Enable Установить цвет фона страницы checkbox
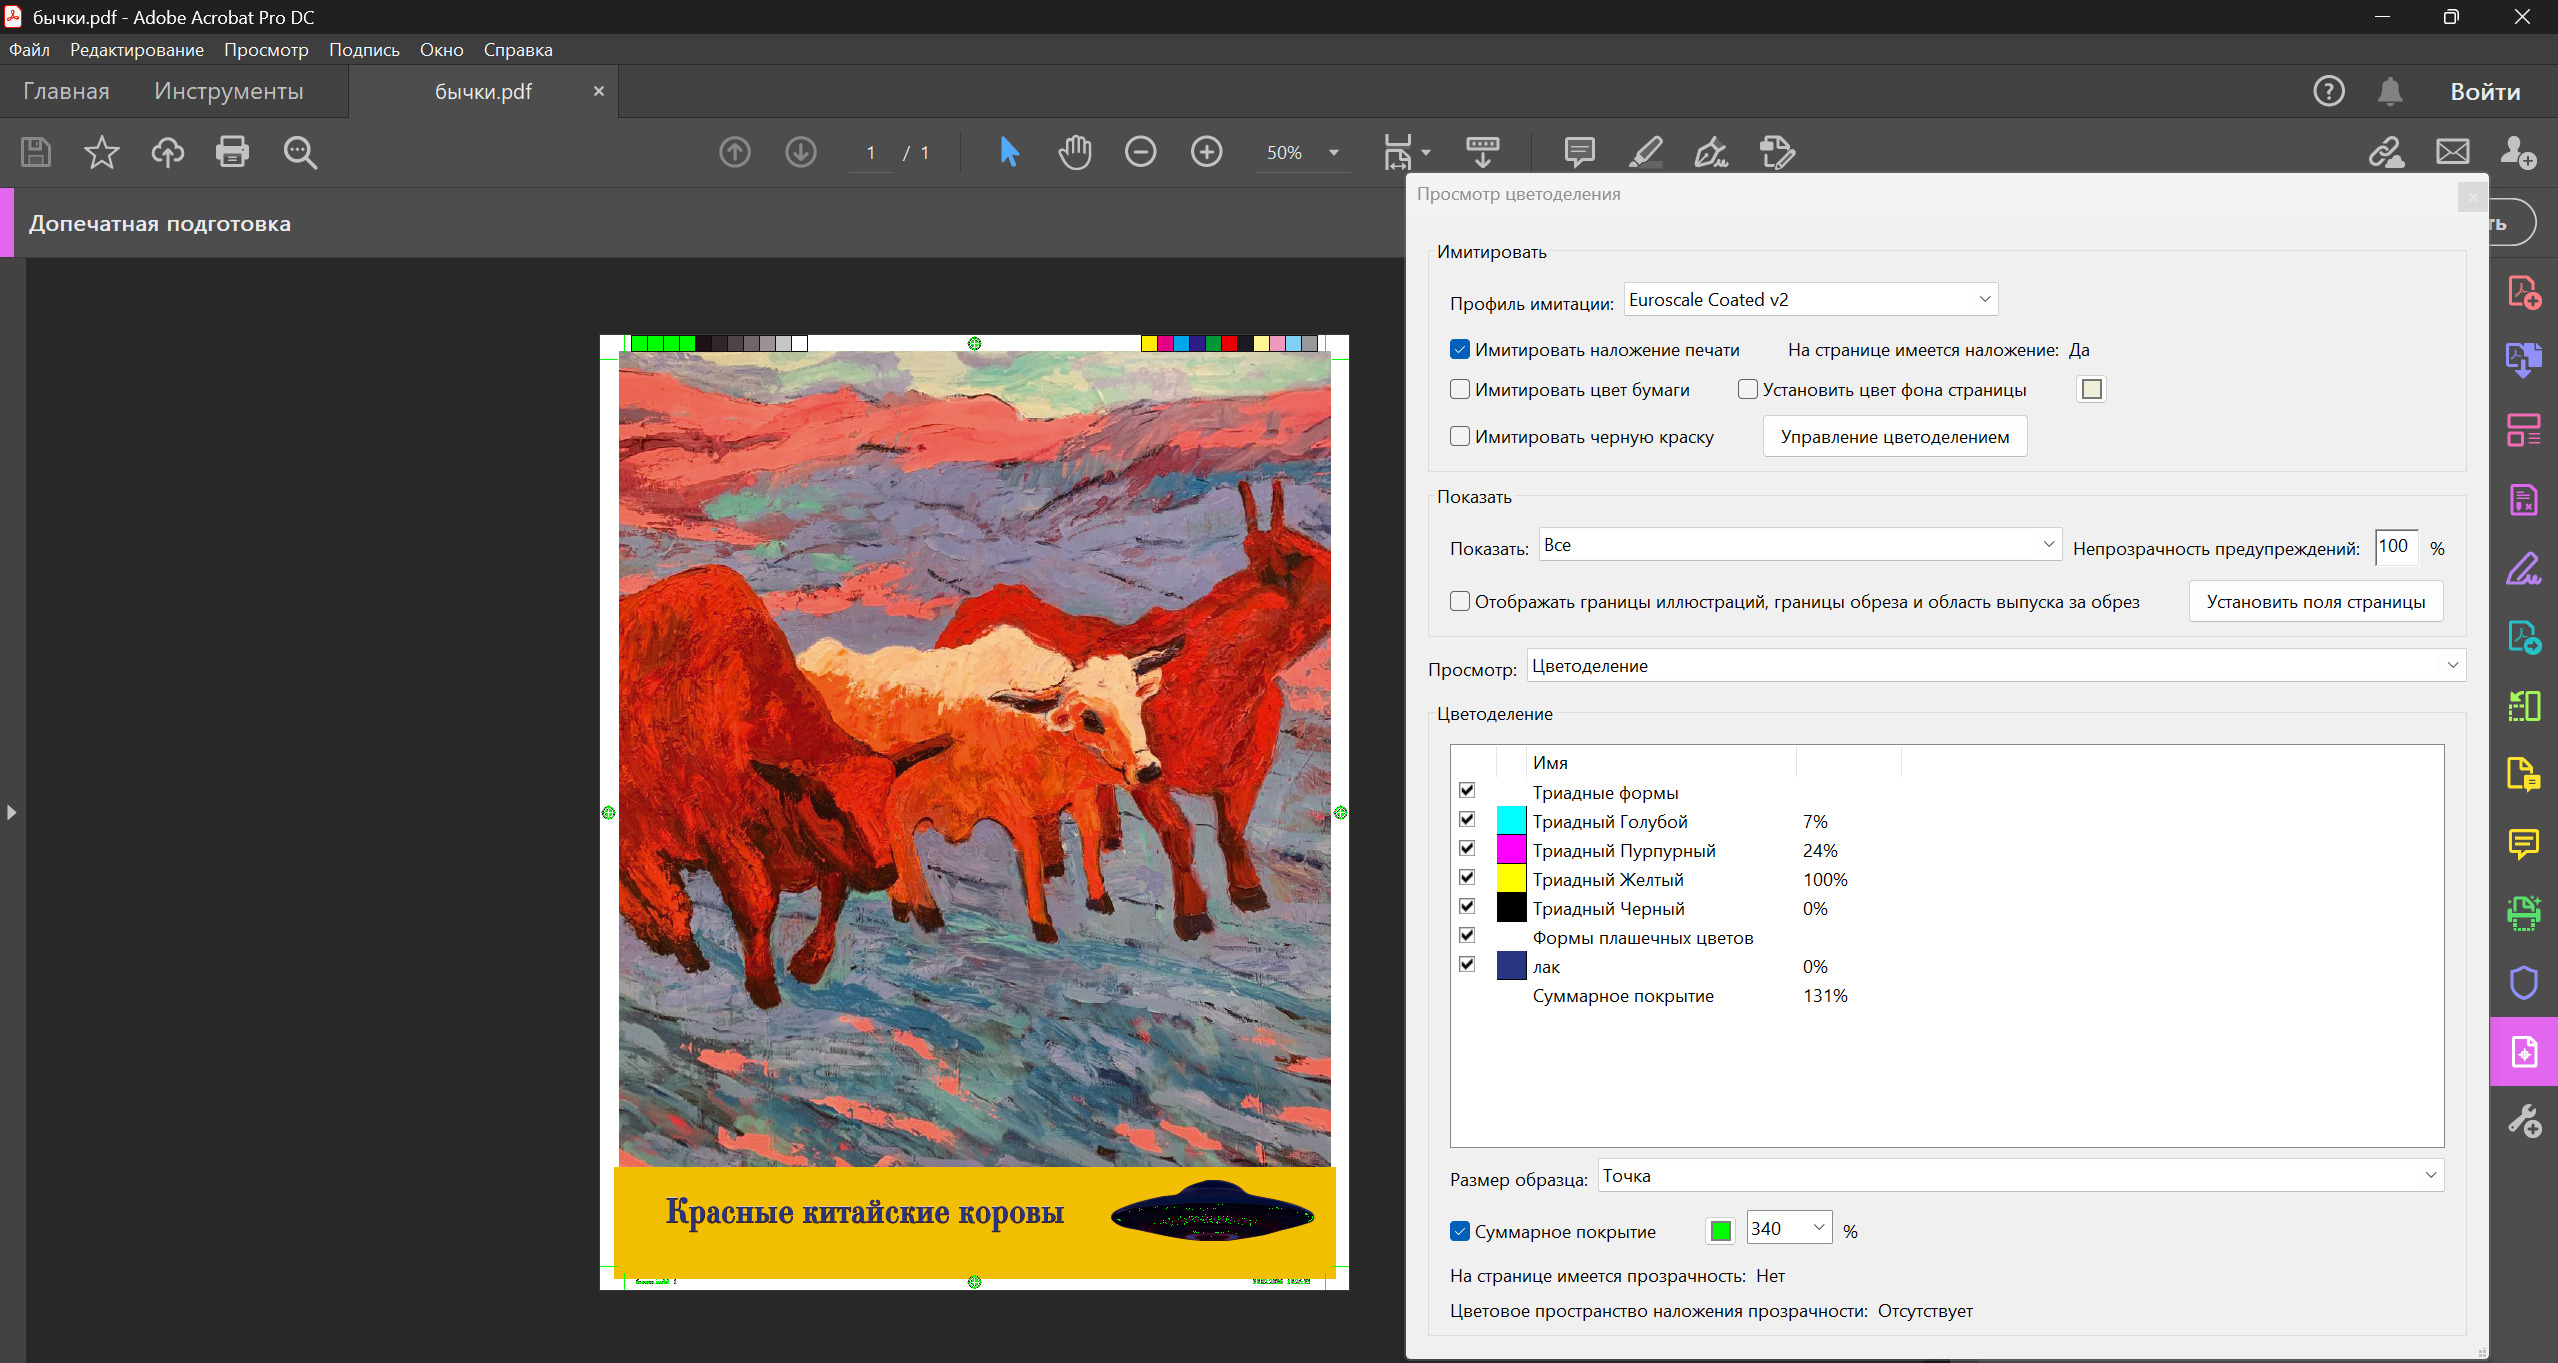The width and height of the screenshot is (2558, 1363). click(1748, 389)
